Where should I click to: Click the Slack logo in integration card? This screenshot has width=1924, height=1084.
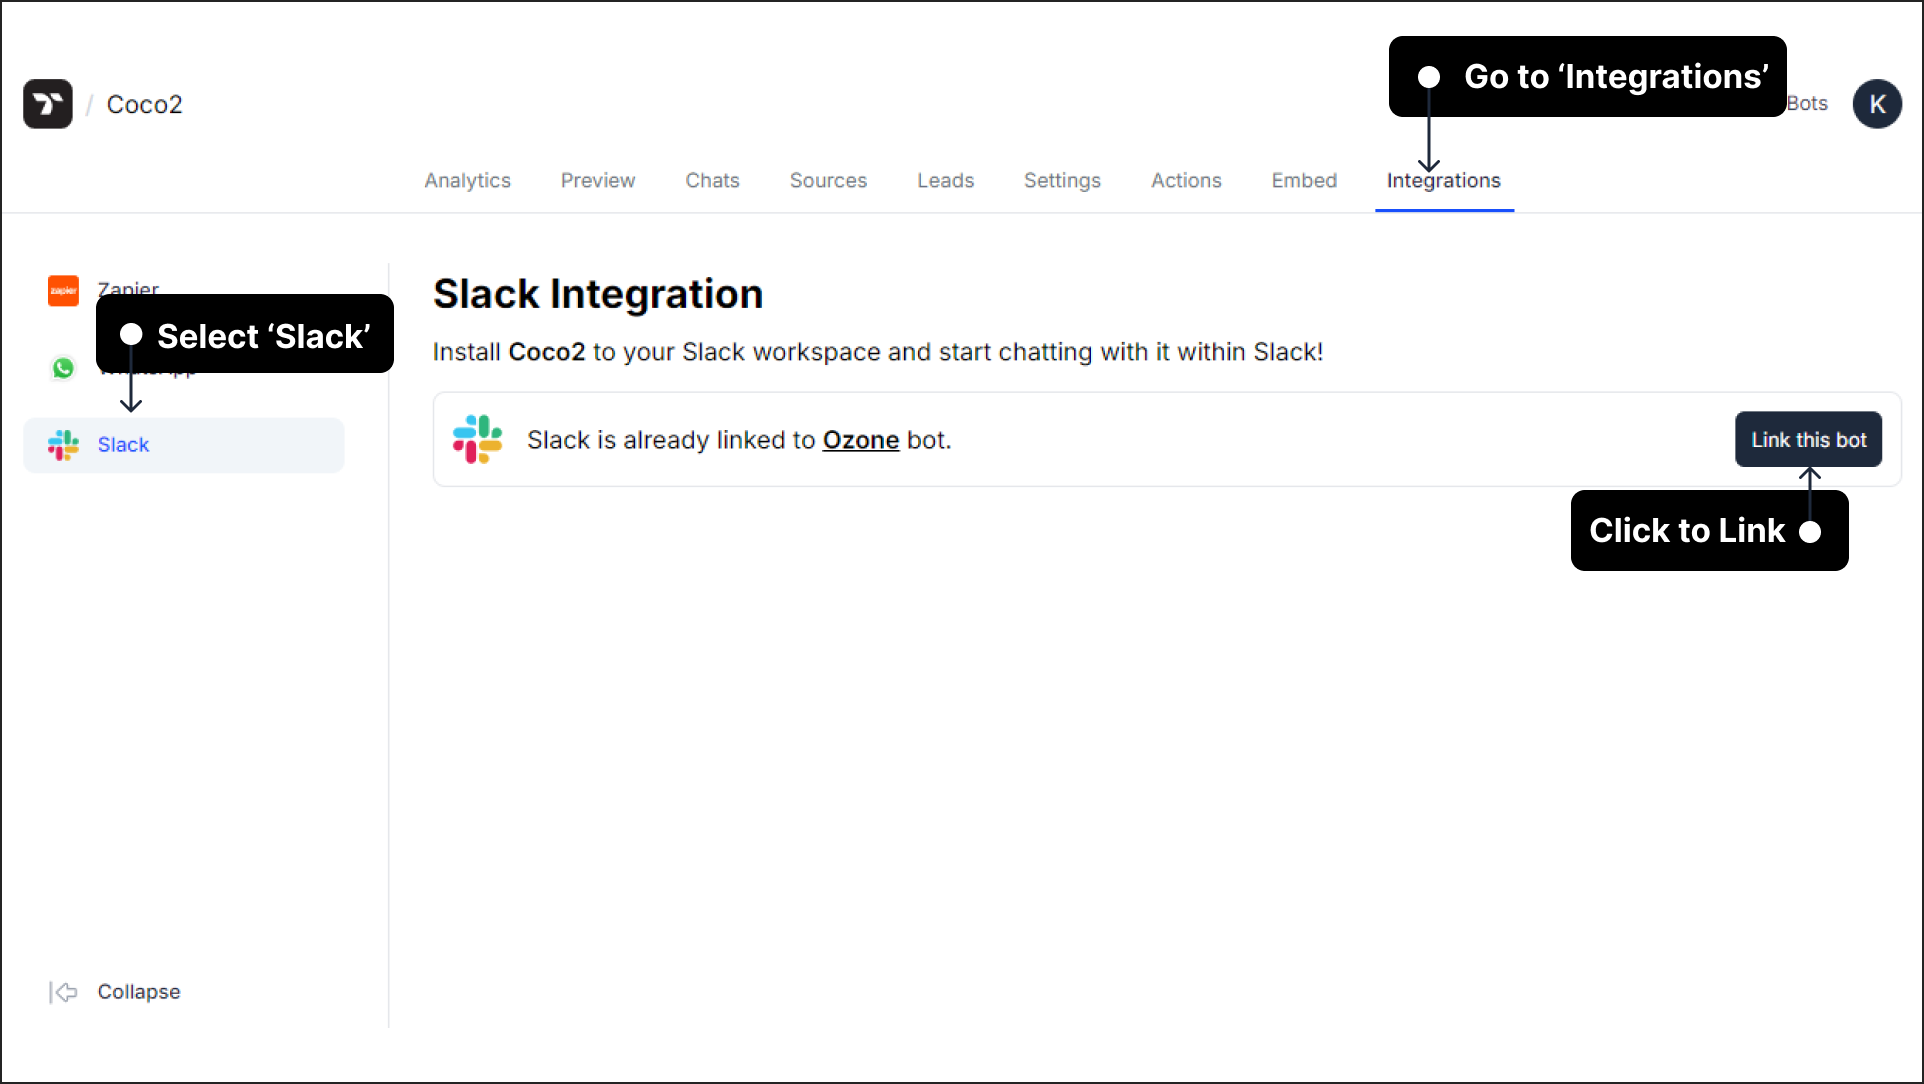pyautogui.click(x=477, y=439)
